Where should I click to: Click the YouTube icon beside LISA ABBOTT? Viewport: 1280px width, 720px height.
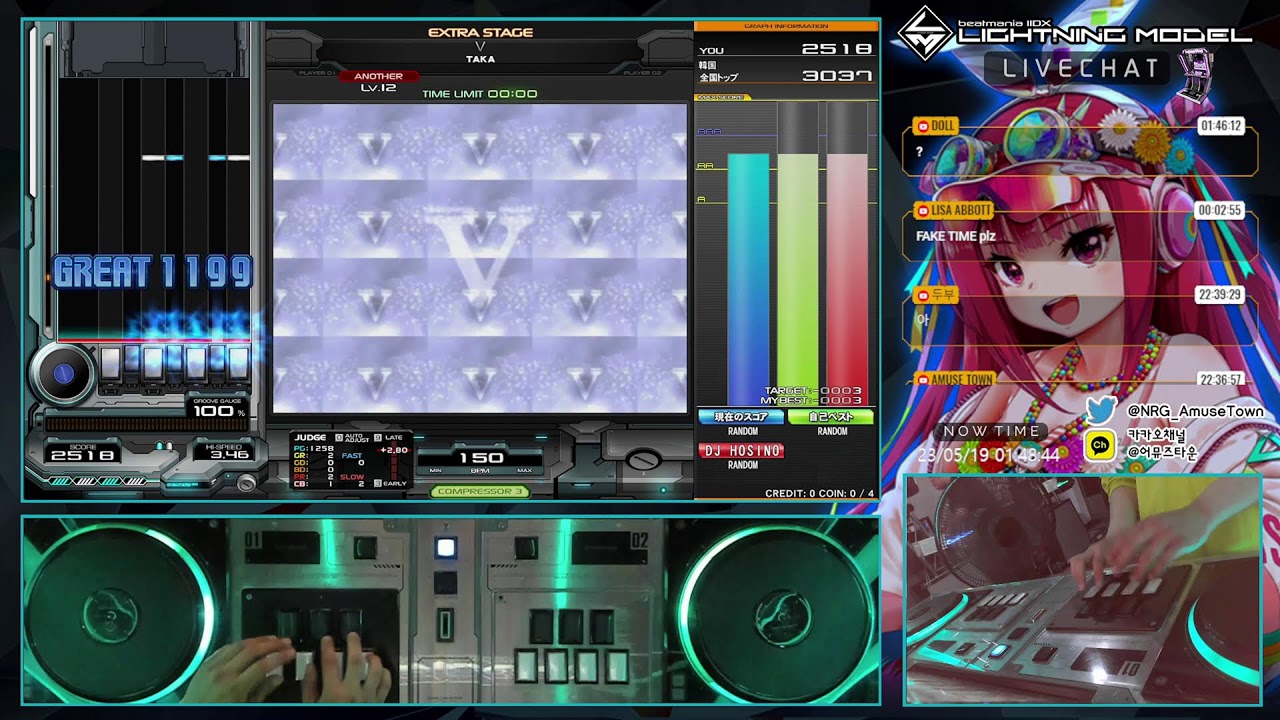click(922, 211)
